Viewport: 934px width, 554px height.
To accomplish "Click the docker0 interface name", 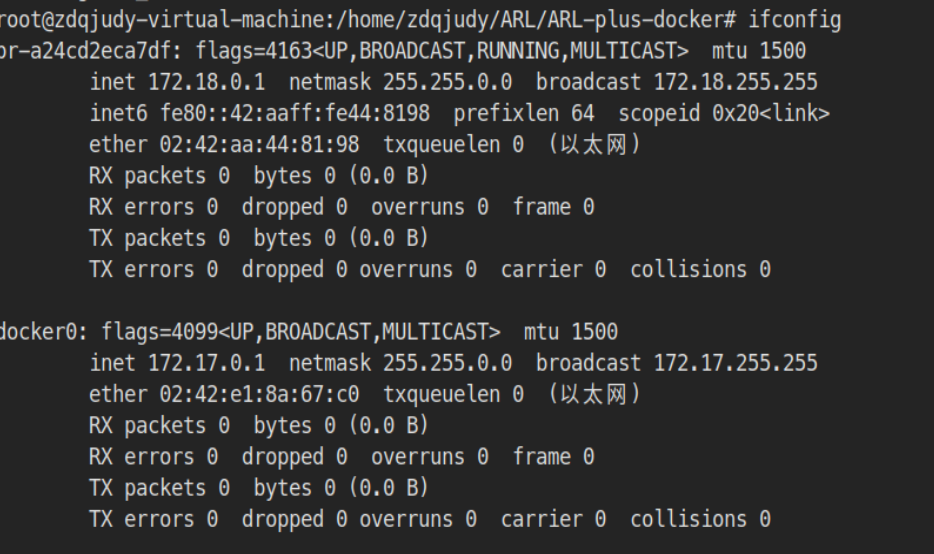I will point(38,332).
